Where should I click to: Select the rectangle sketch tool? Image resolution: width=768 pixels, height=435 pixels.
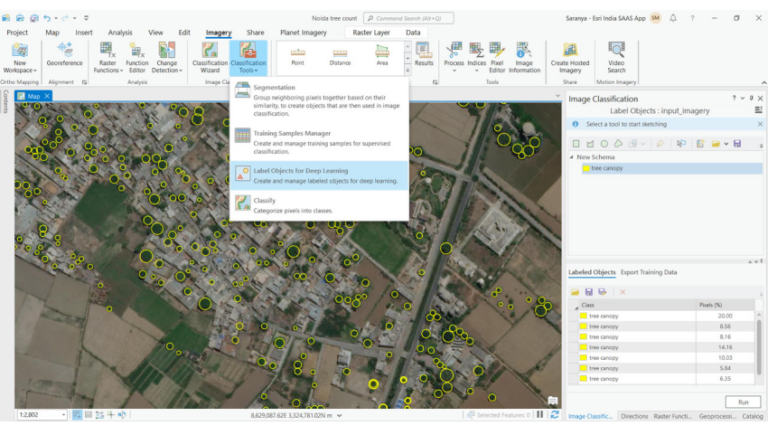(576, 144)
